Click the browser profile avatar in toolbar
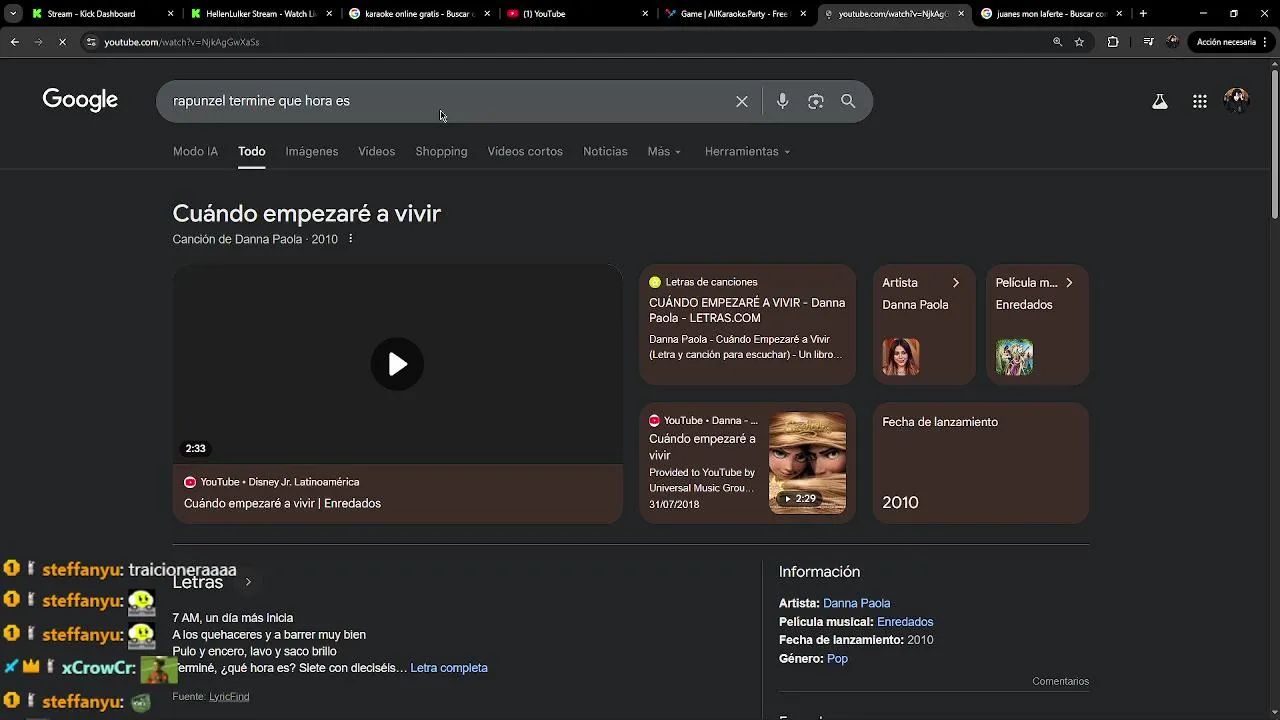This screenshot has width=1280, height=720. (1173, 42)
